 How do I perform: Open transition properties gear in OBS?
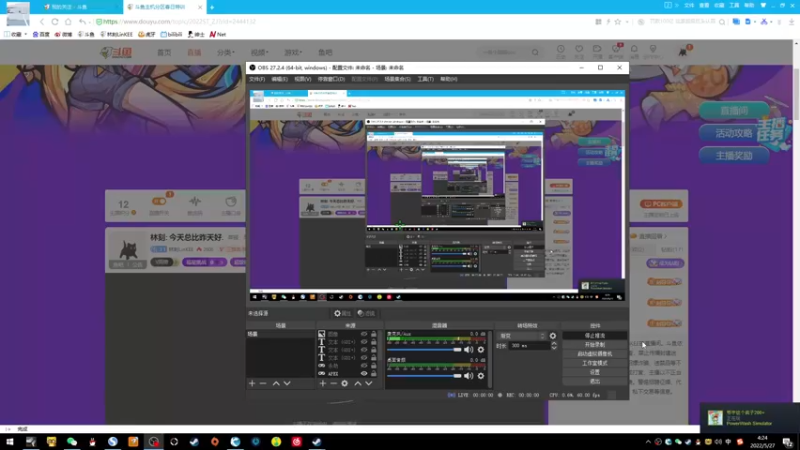pyautogui.click(x=553, y=336)
